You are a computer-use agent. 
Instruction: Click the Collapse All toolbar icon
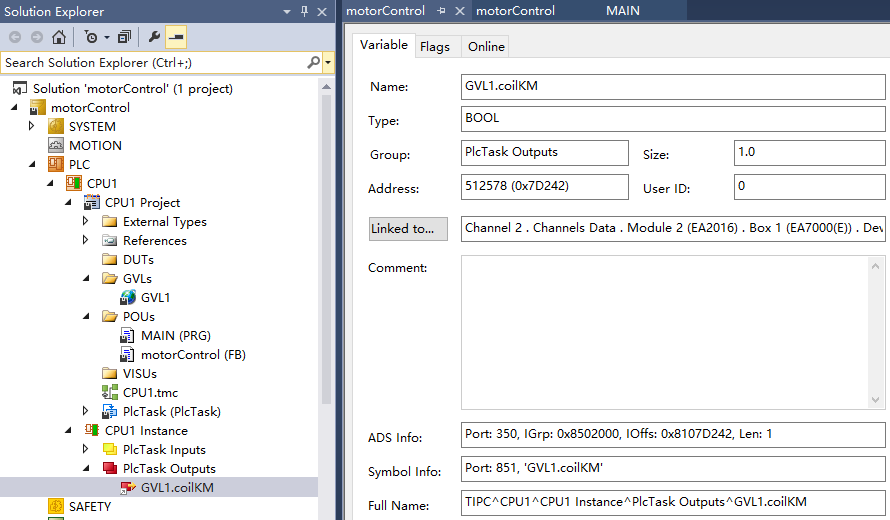click(124, 37)
